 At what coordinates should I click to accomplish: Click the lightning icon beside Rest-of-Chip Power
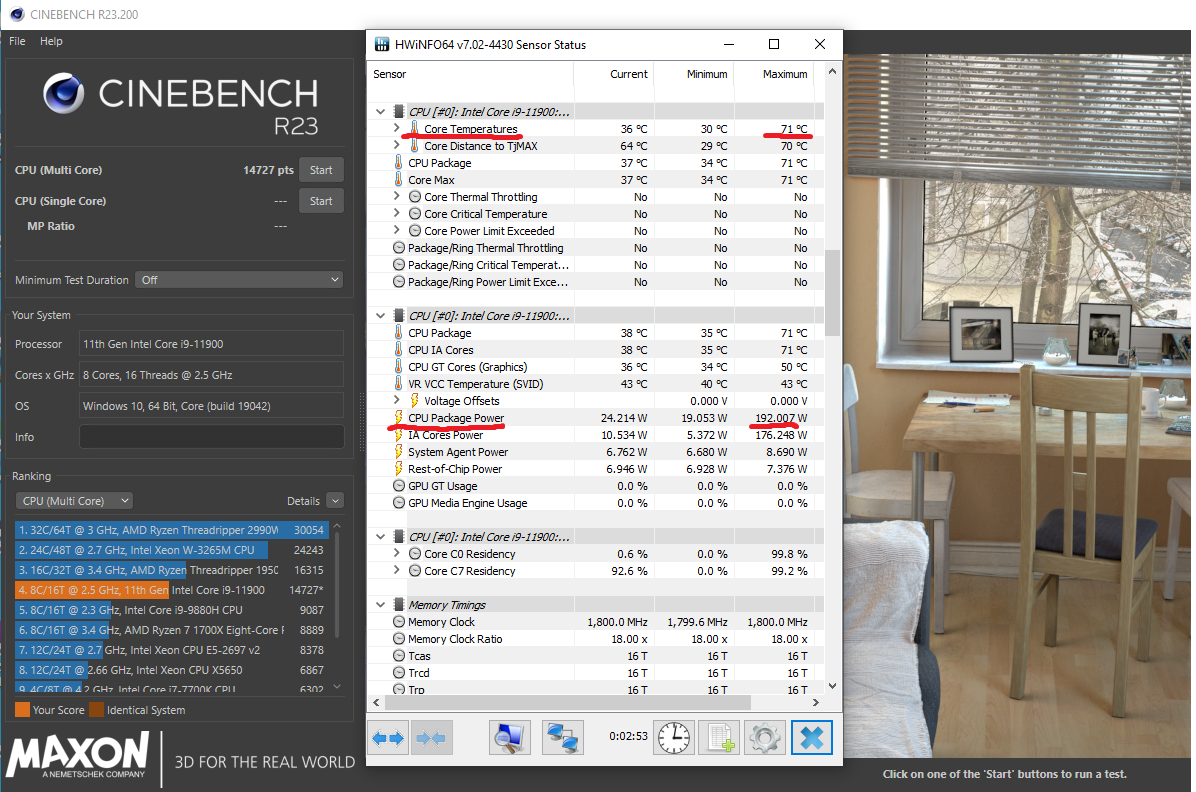coord(398,468)
